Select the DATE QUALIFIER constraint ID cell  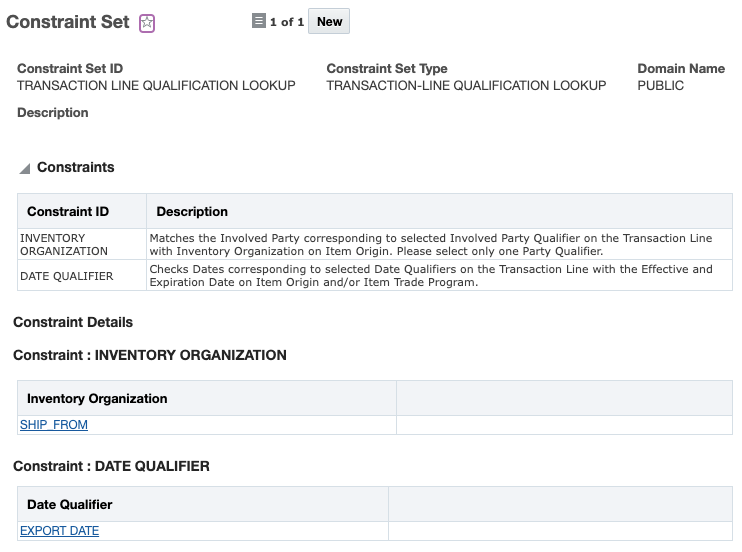click(x=67, y=276)
